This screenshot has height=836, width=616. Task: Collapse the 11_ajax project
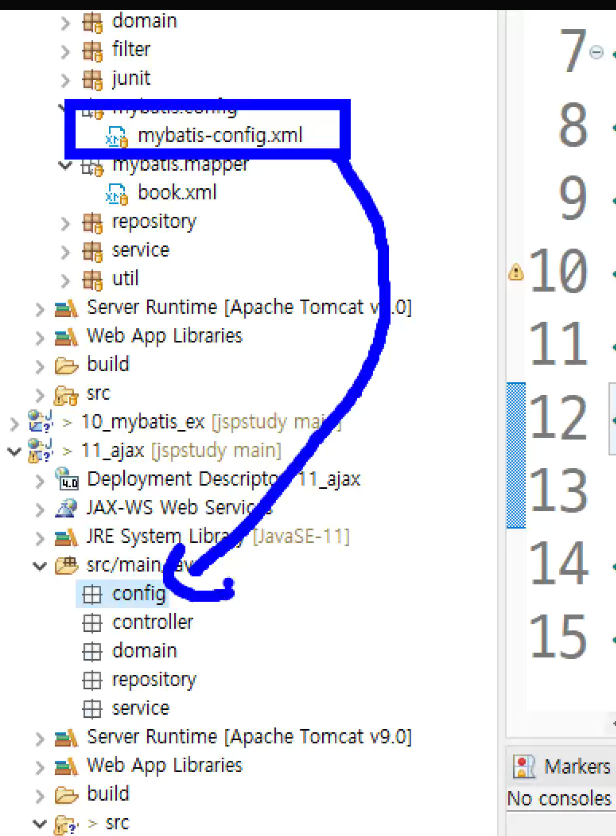coord(14,452)
